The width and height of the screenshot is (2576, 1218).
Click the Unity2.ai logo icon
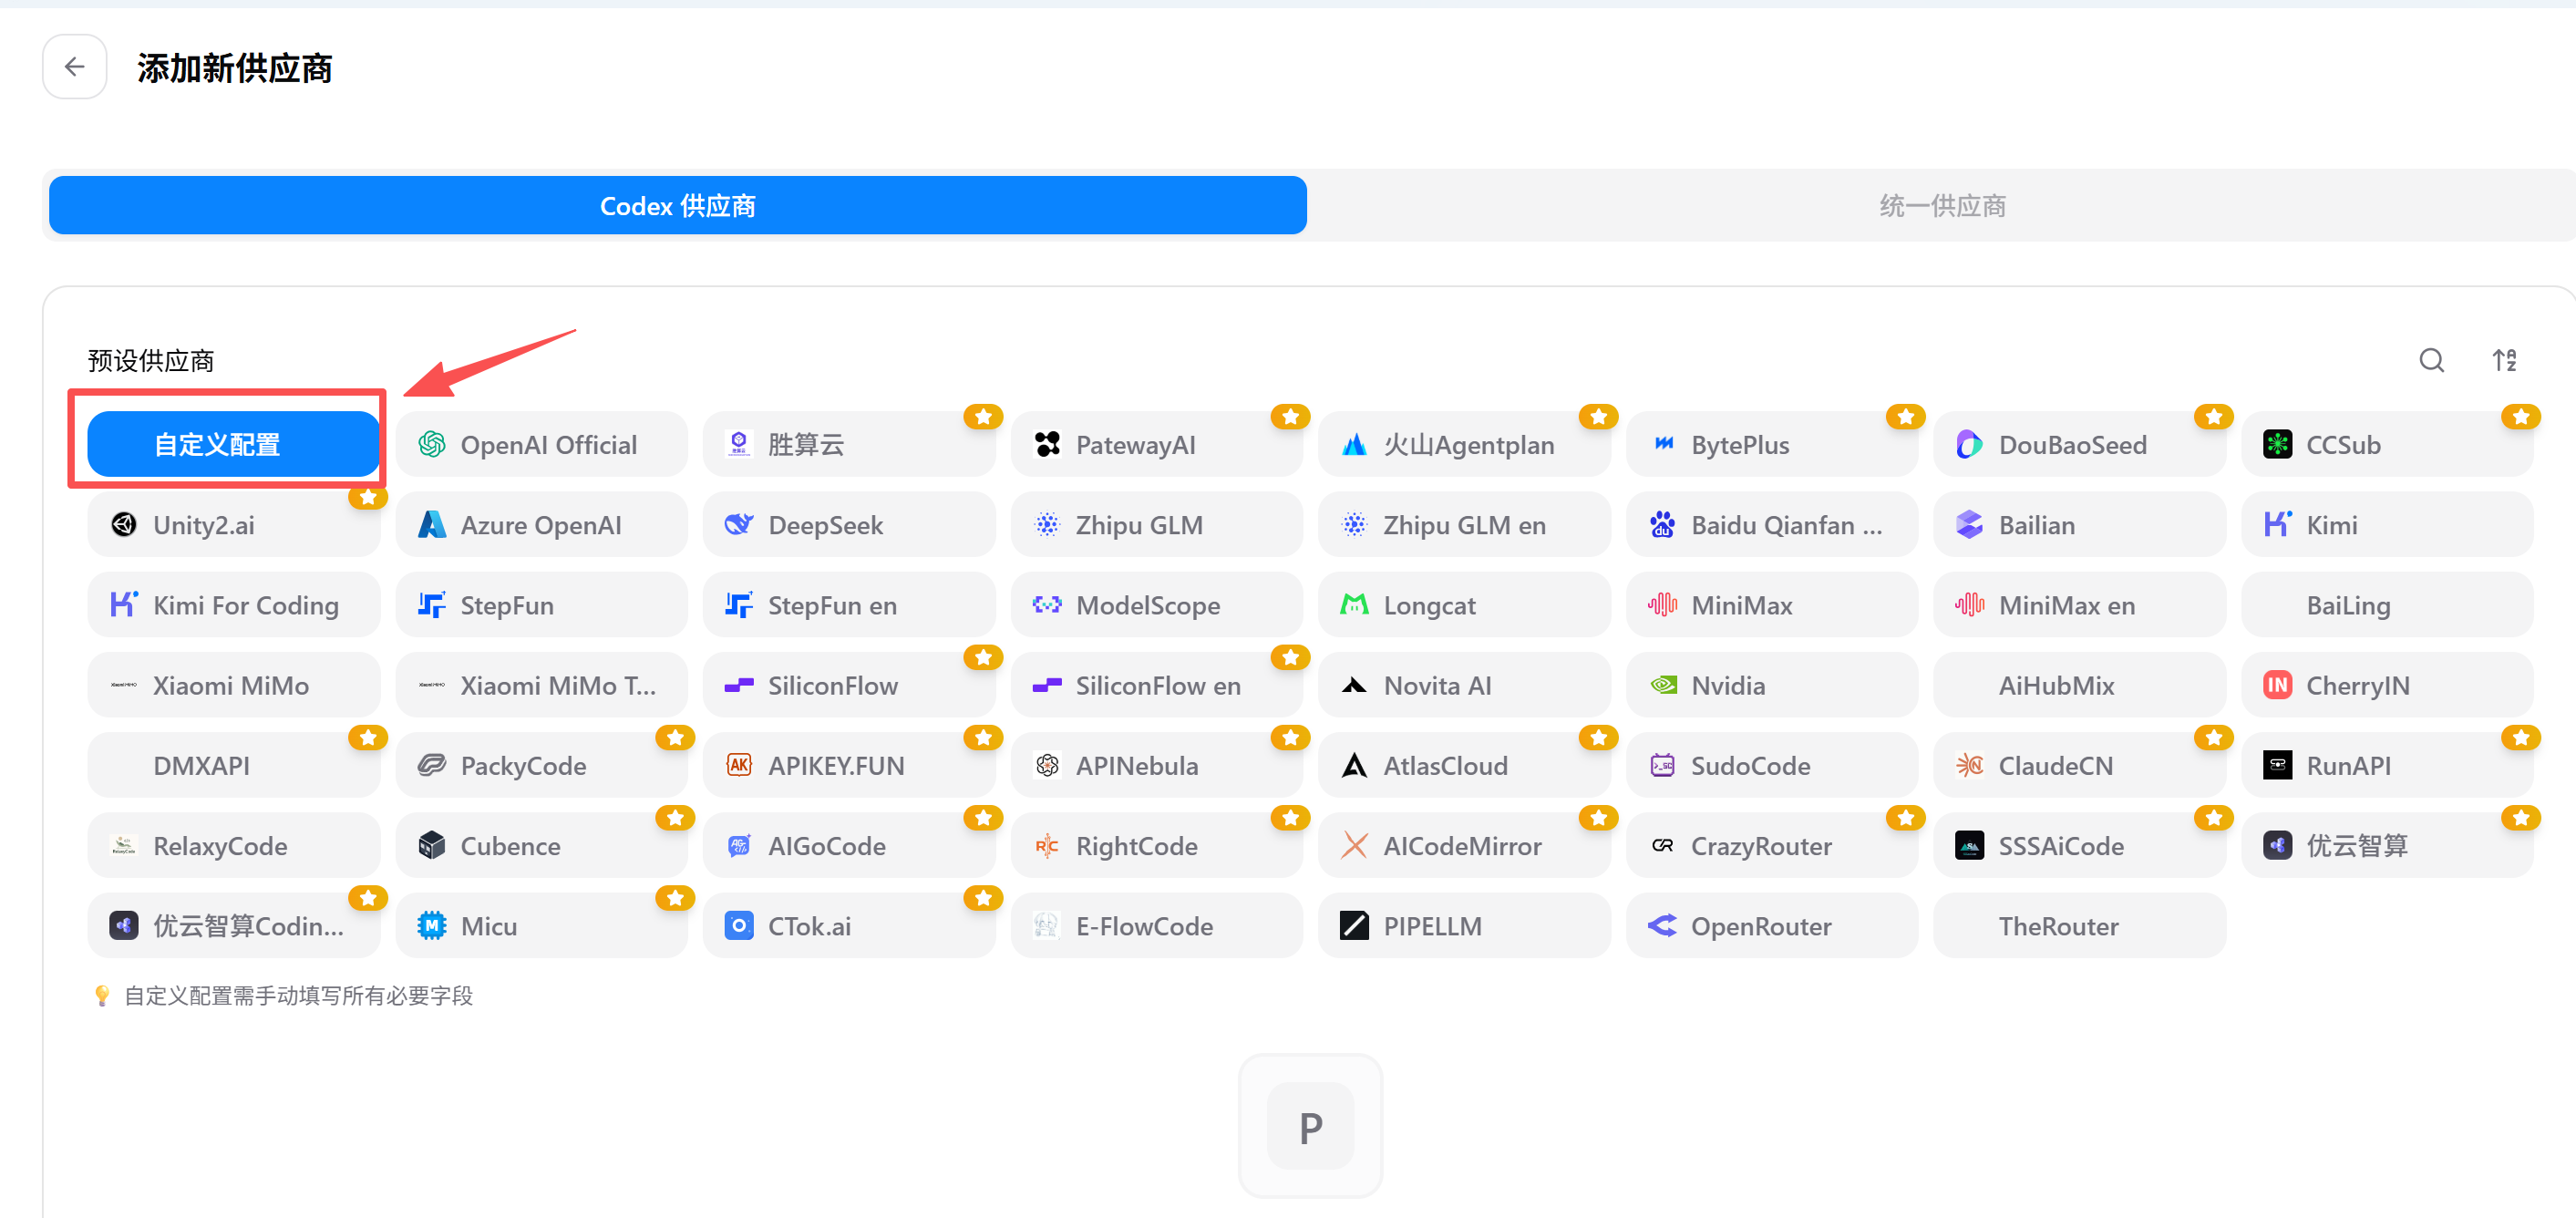tap(124, 524)
